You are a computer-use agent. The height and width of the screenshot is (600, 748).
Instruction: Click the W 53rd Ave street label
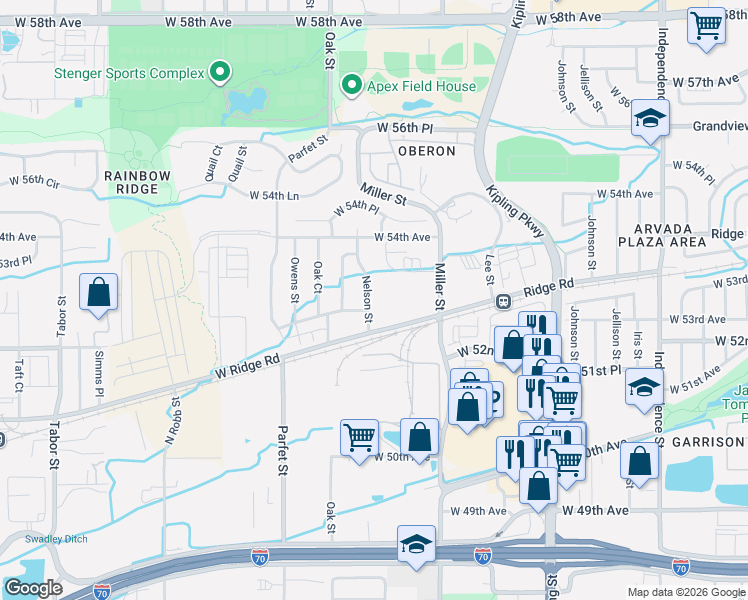pos(697,319)
